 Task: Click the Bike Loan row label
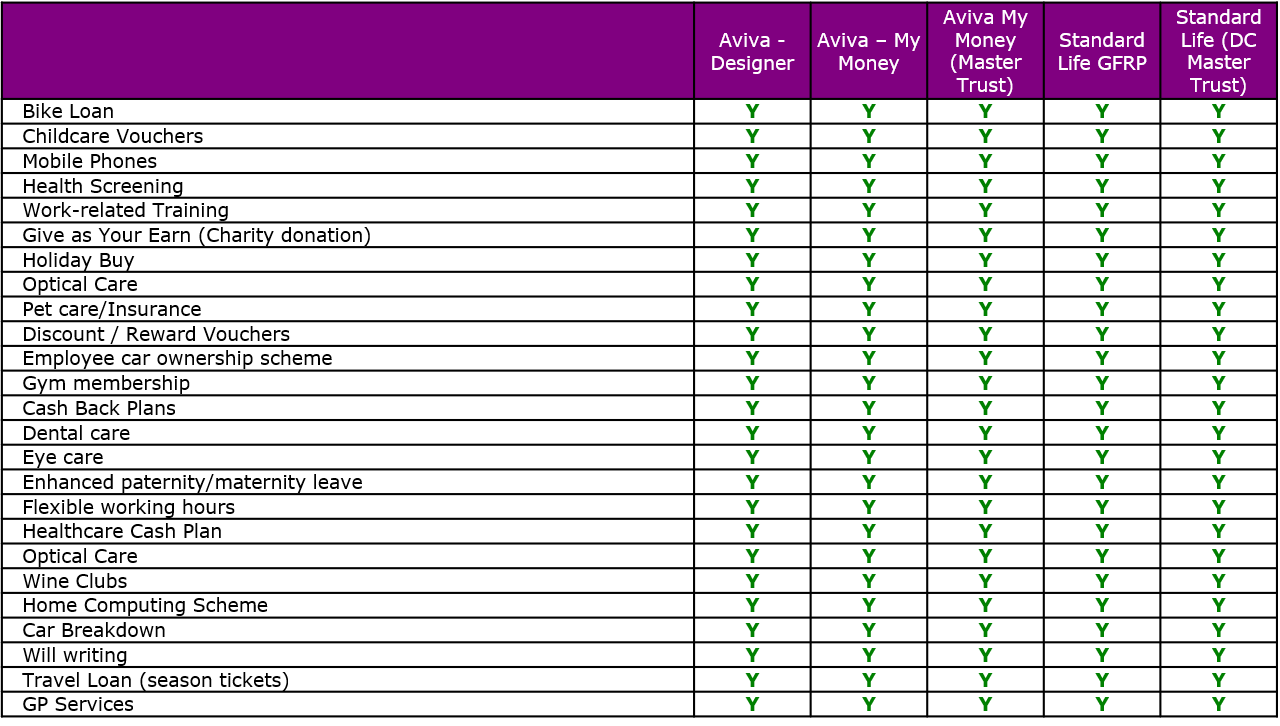pyautogui.click(x=68, y=111)
